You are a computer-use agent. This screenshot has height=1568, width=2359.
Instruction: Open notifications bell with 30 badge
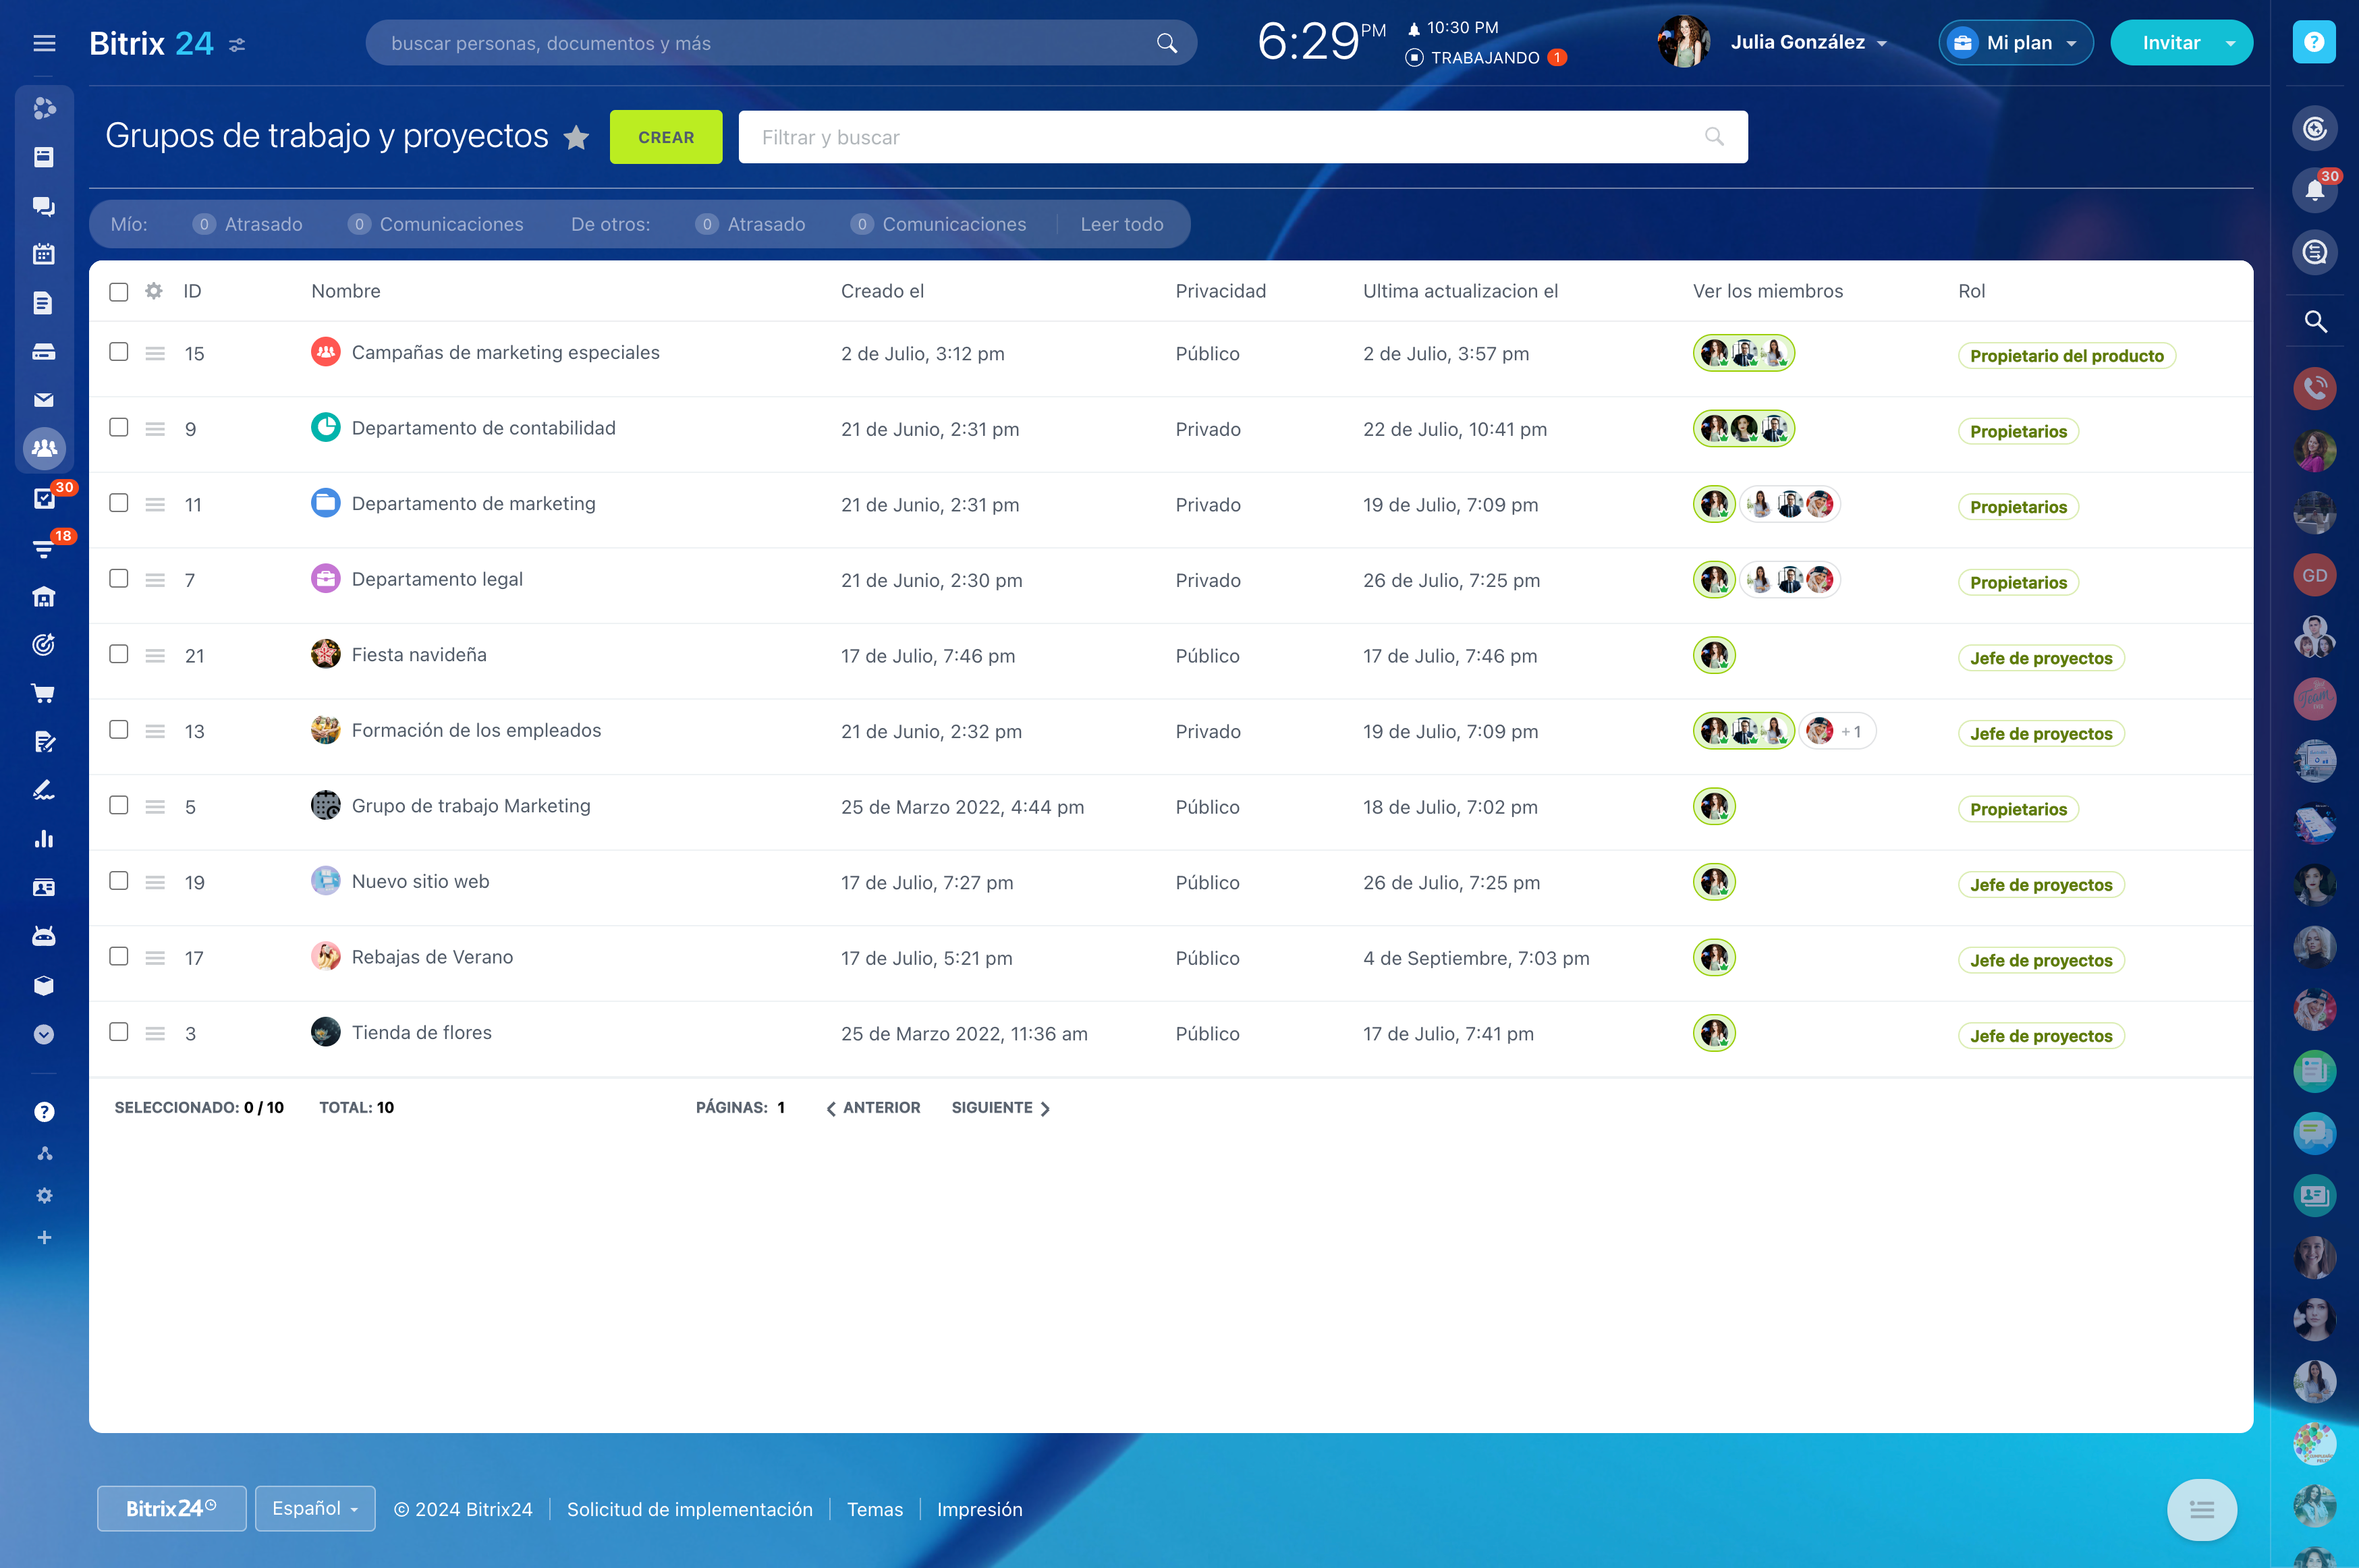tap(2314, 190)
